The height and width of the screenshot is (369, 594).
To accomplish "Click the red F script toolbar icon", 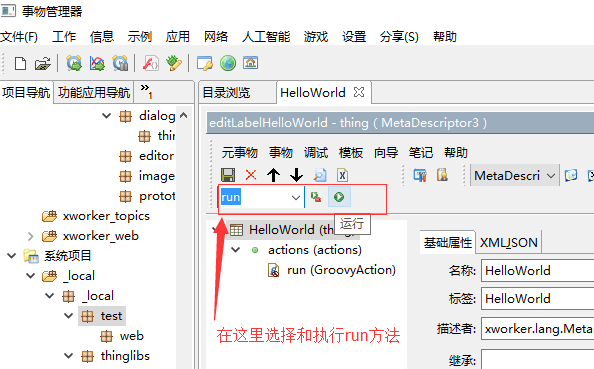I will click(150, 63).
